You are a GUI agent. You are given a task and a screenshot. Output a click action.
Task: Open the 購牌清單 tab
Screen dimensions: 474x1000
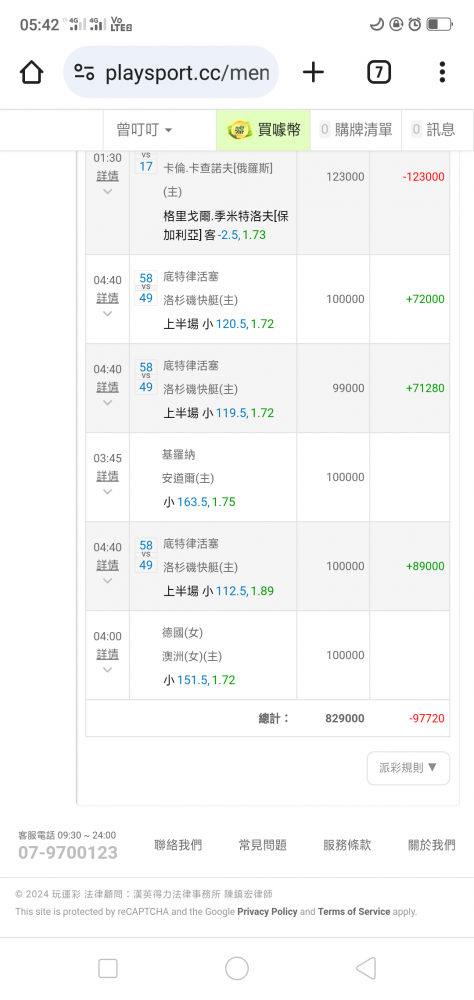tap(356, 130)
